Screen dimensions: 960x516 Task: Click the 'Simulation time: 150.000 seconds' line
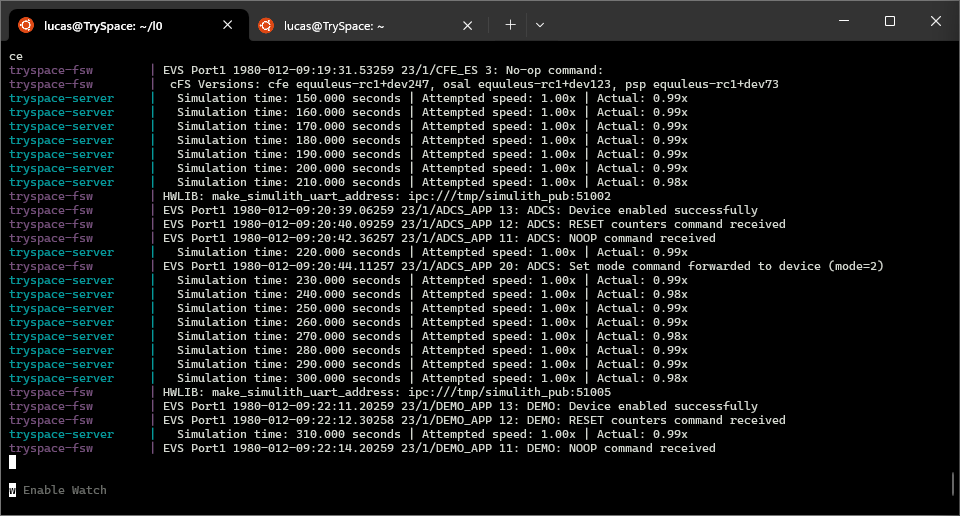click(432, 98)
